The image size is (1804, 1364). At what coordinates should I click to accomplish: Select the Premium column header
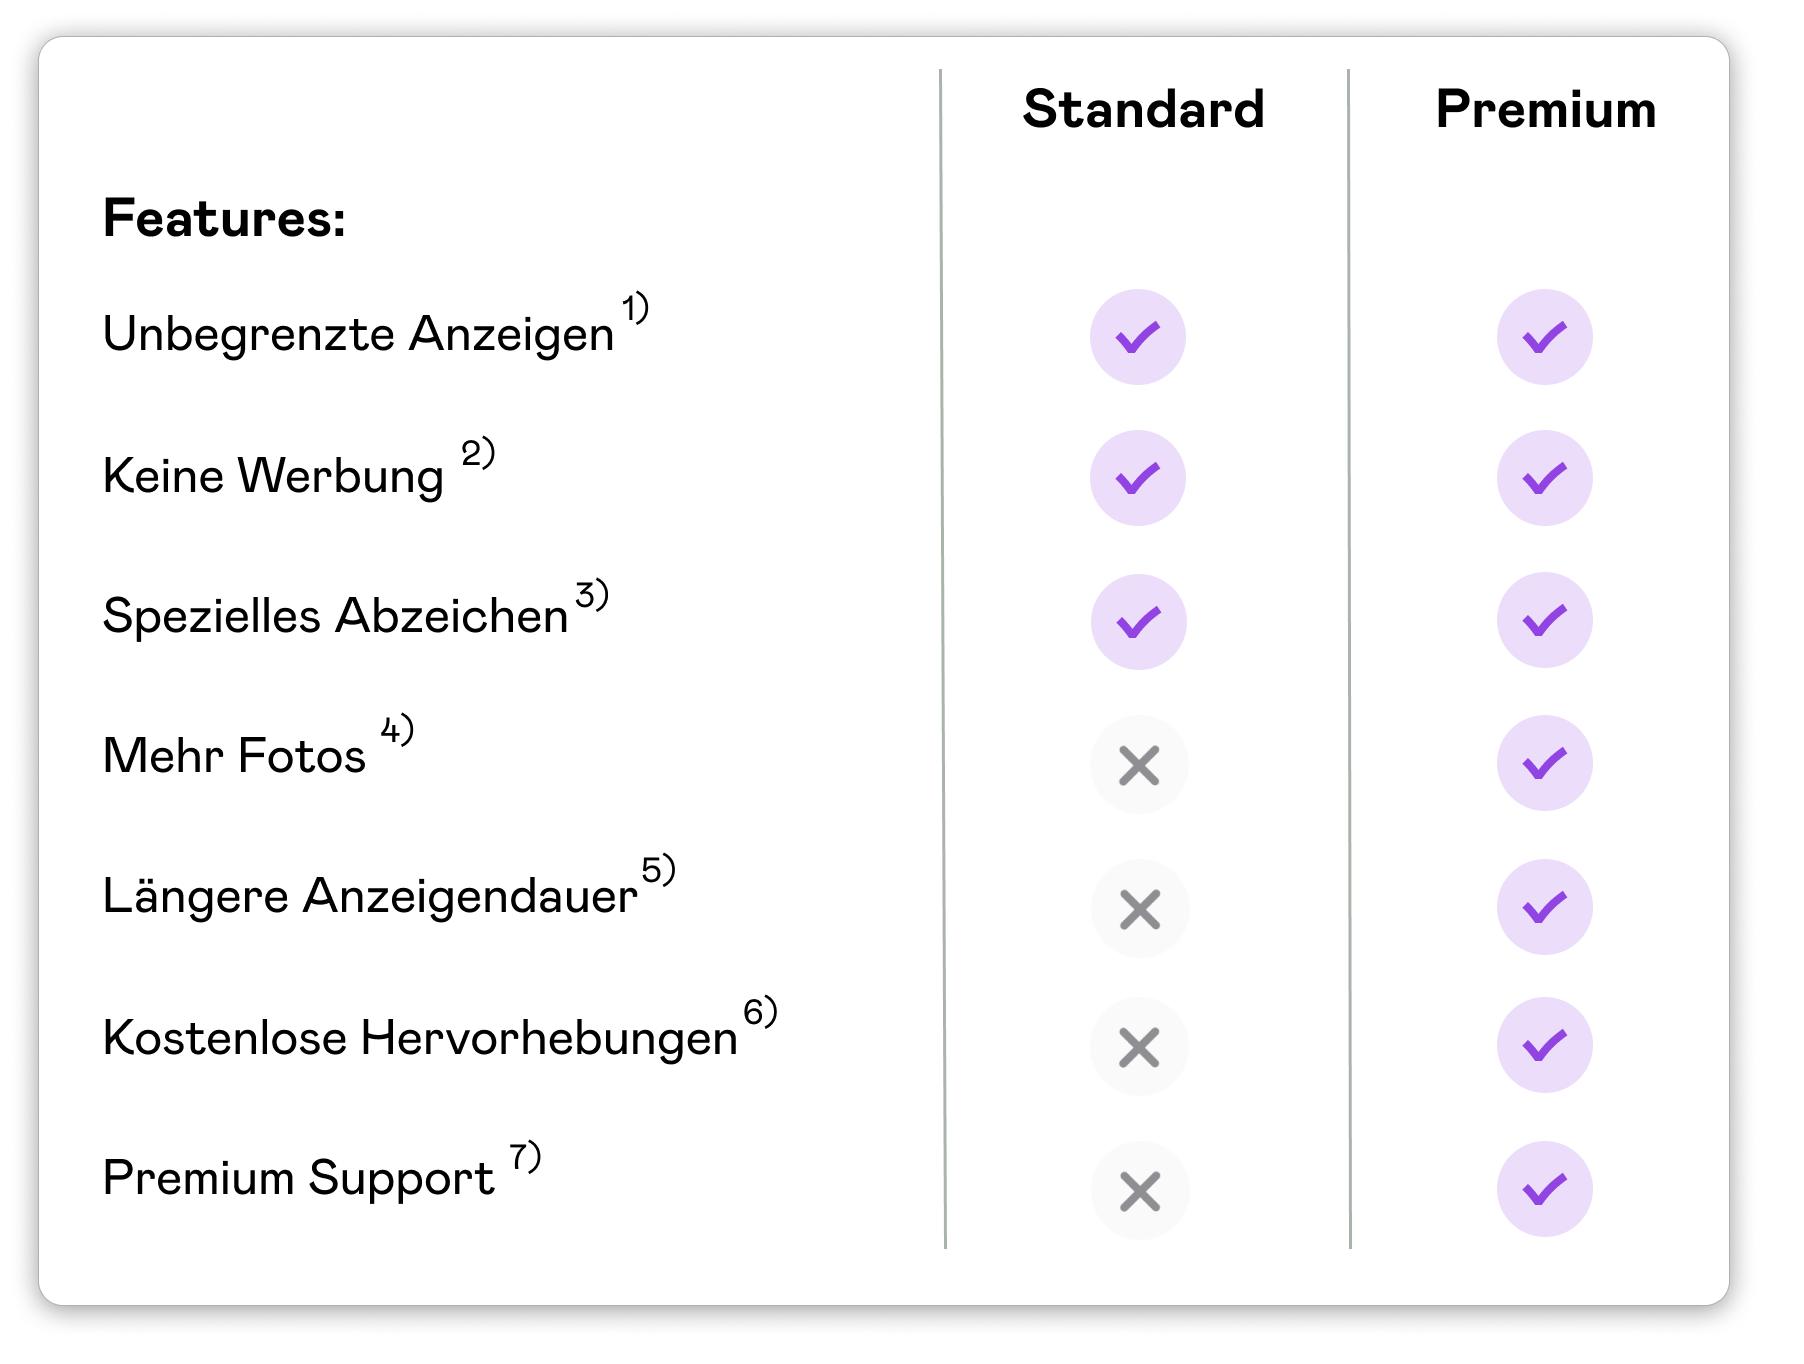[1546, 108]
